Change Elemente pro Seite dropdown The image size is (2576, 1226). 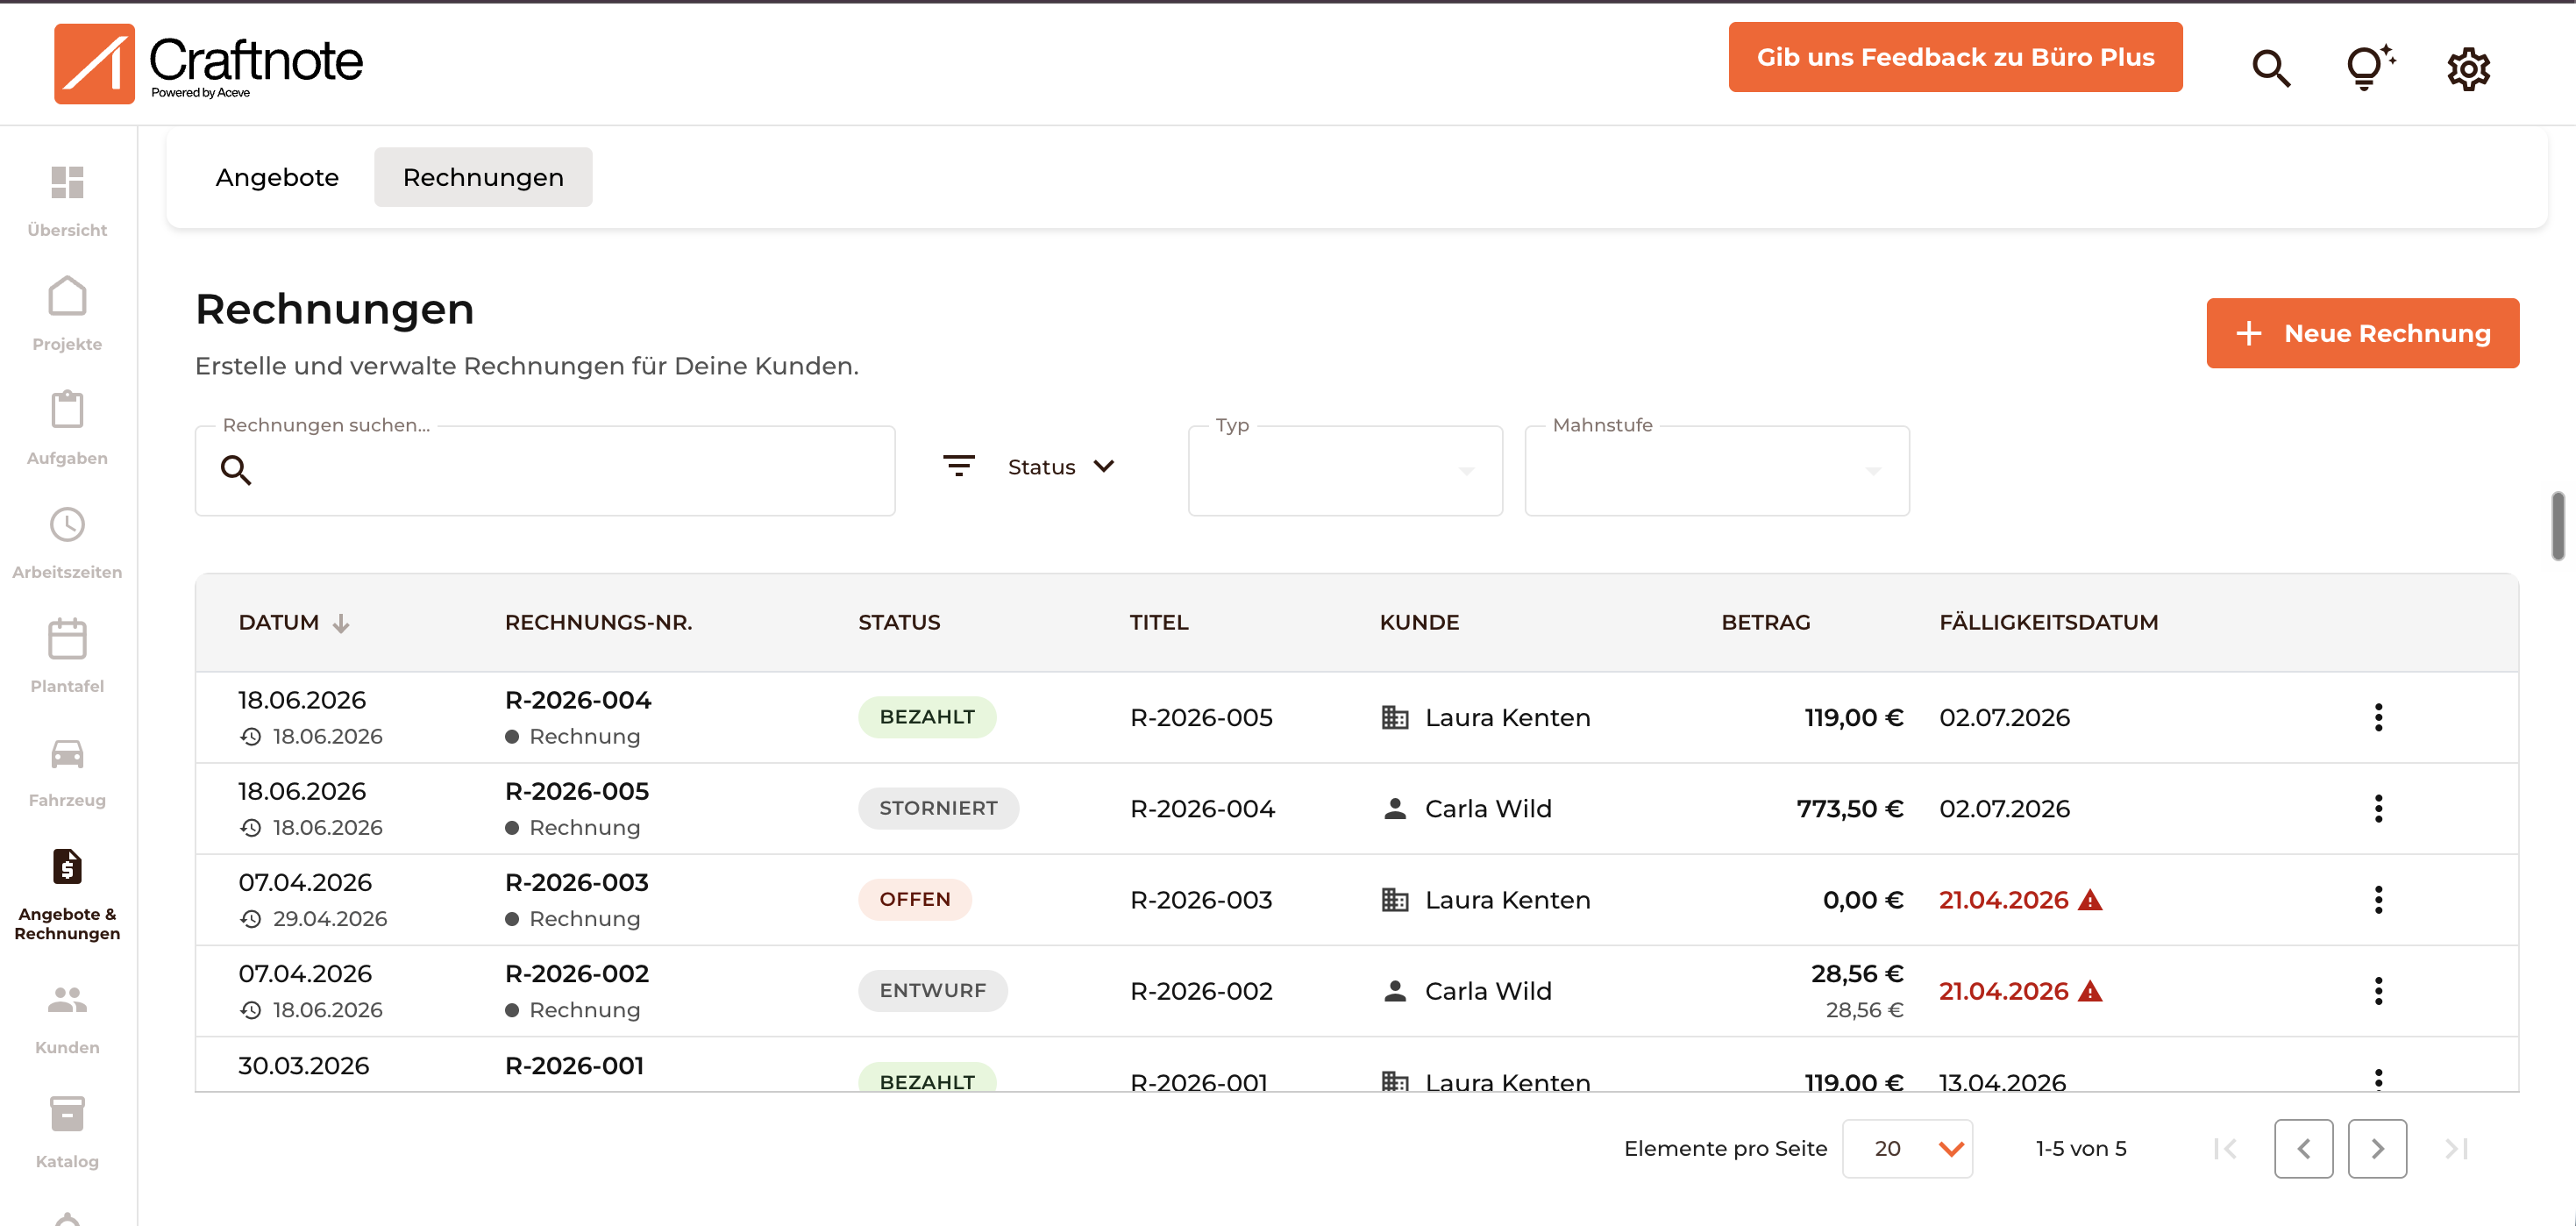click(x=1907, y=1148)
